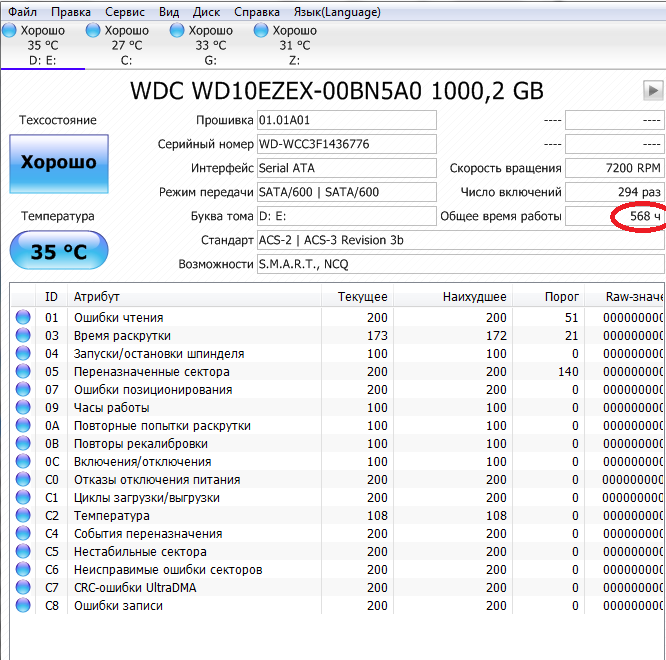
Task: Click status orb for Ошибки записи row
Action: pyautogui.click(x=23, y=606)
